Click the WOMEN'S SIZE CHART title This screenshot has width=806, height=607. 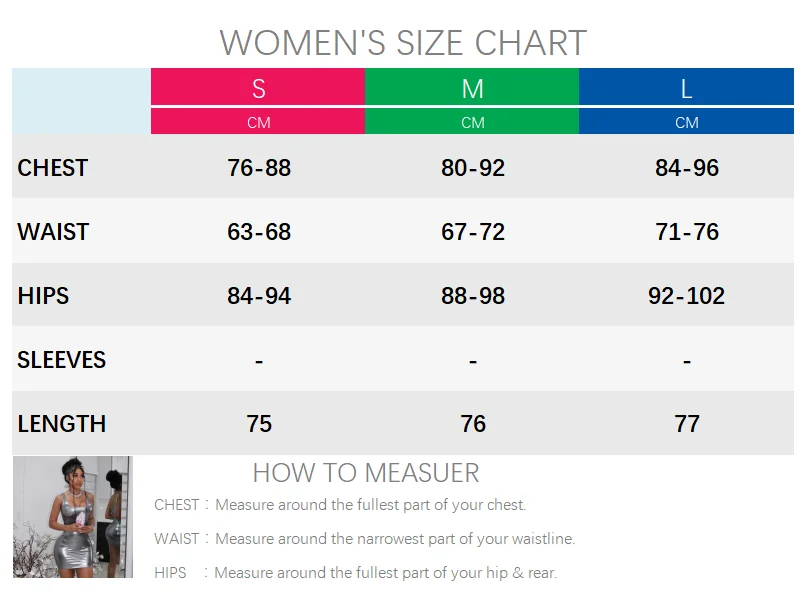(403, 43)
